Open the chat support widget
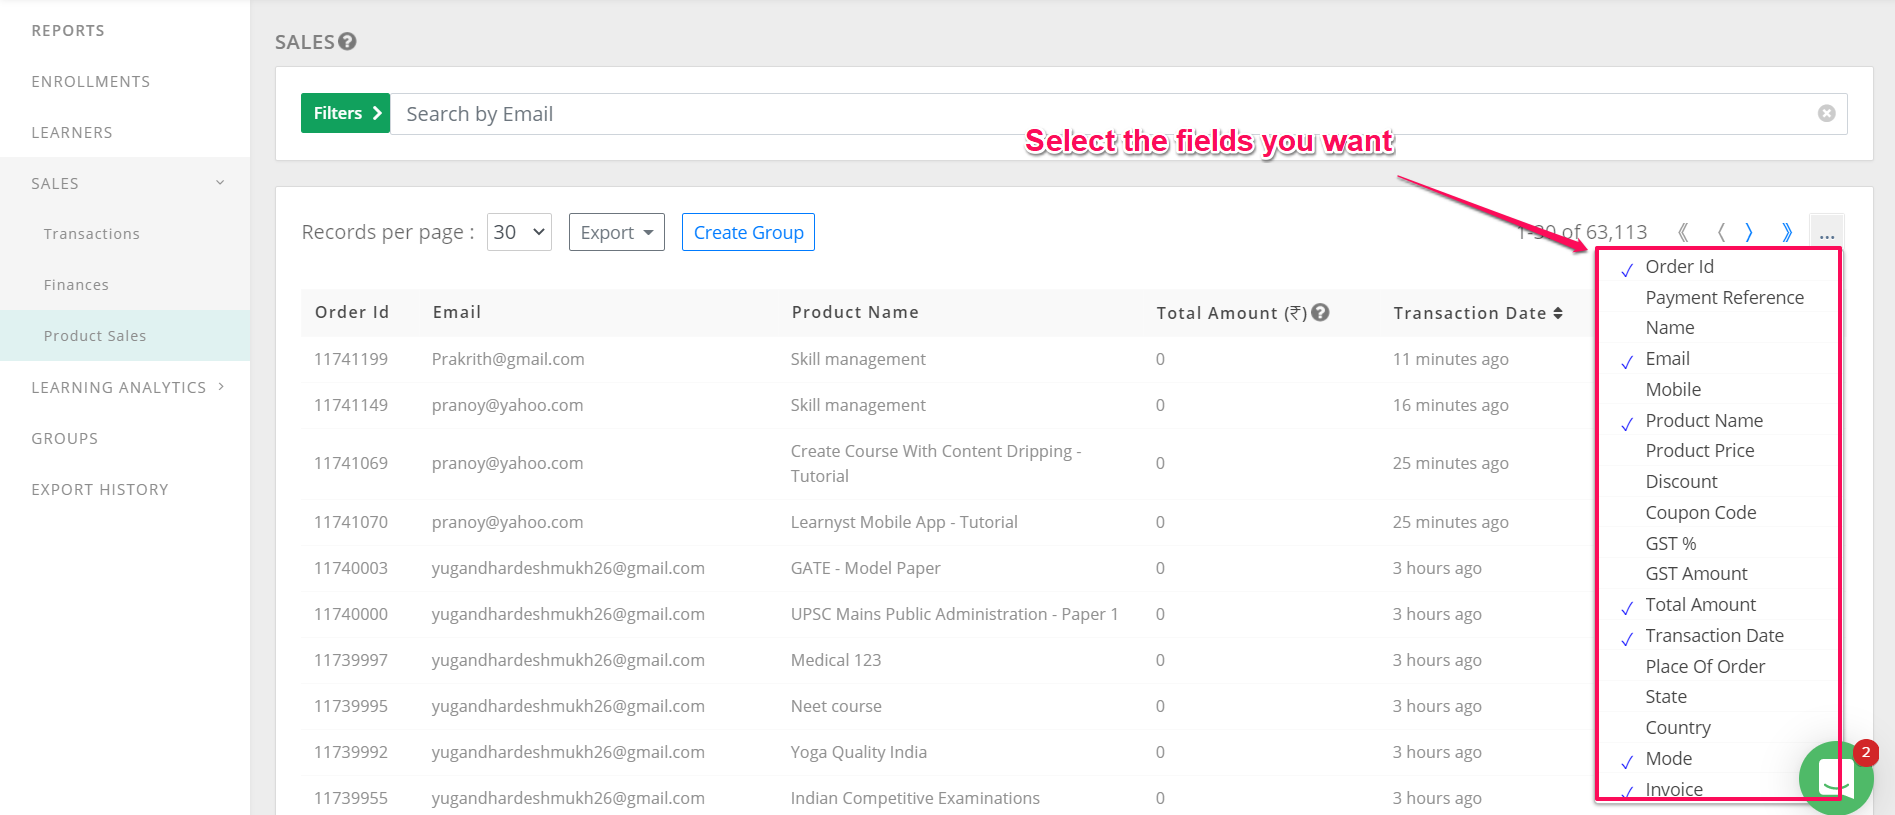The height and width of the screenshot is (815, 1895). (x=1836, y=777)
